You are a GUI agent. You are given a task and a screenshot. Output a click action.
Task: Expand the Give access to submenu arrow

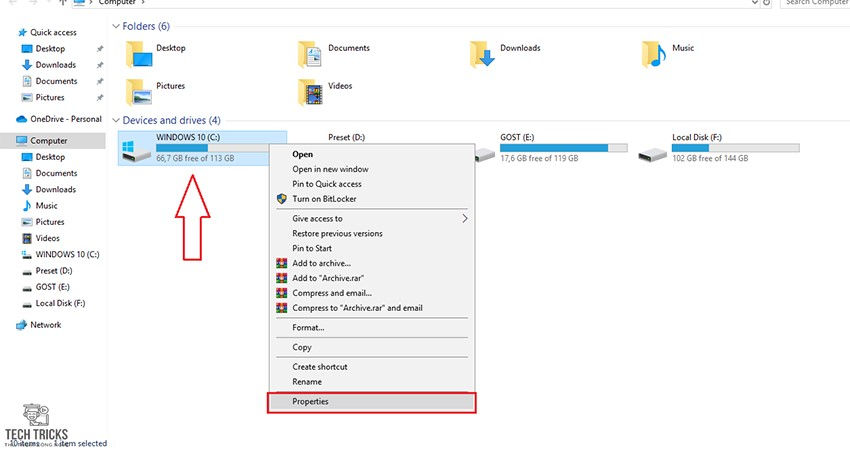coord(465,218)
